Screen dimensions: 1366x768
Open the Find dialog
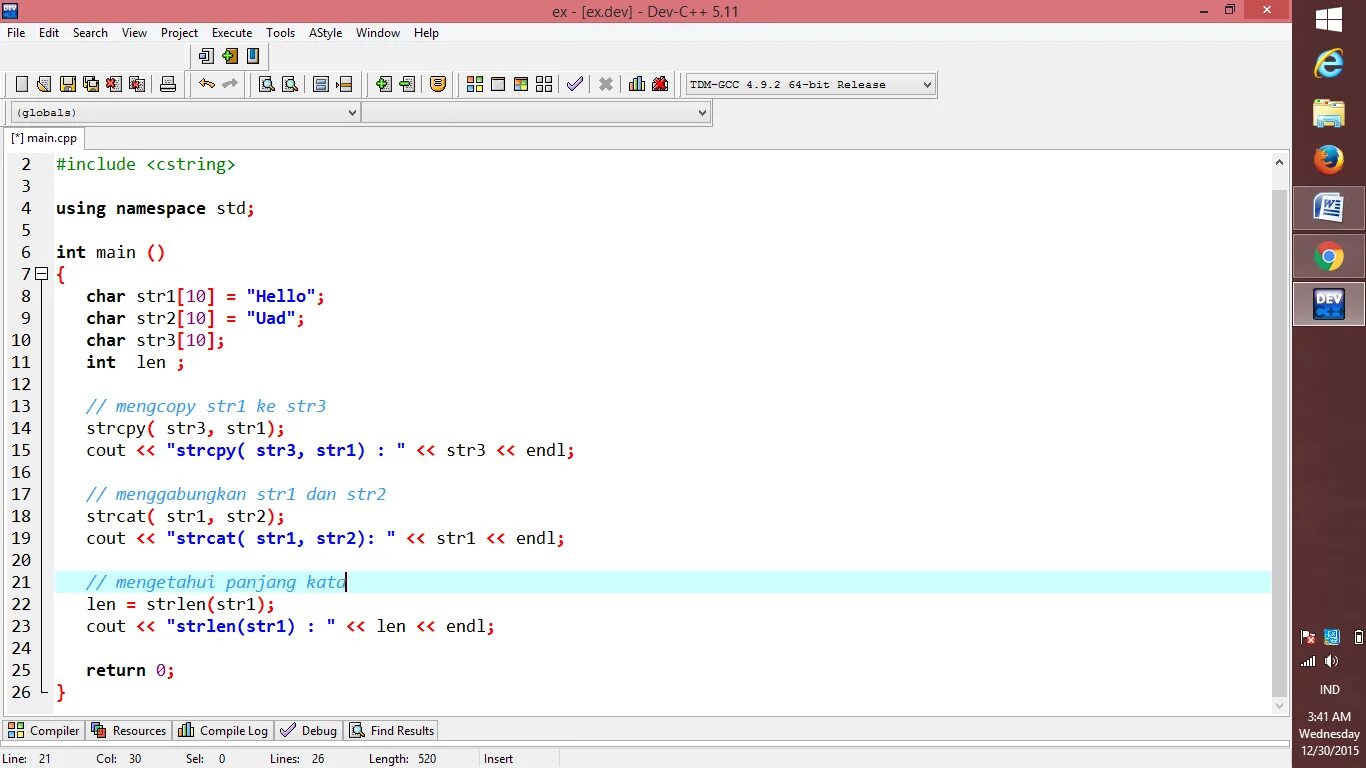(267, 84)
